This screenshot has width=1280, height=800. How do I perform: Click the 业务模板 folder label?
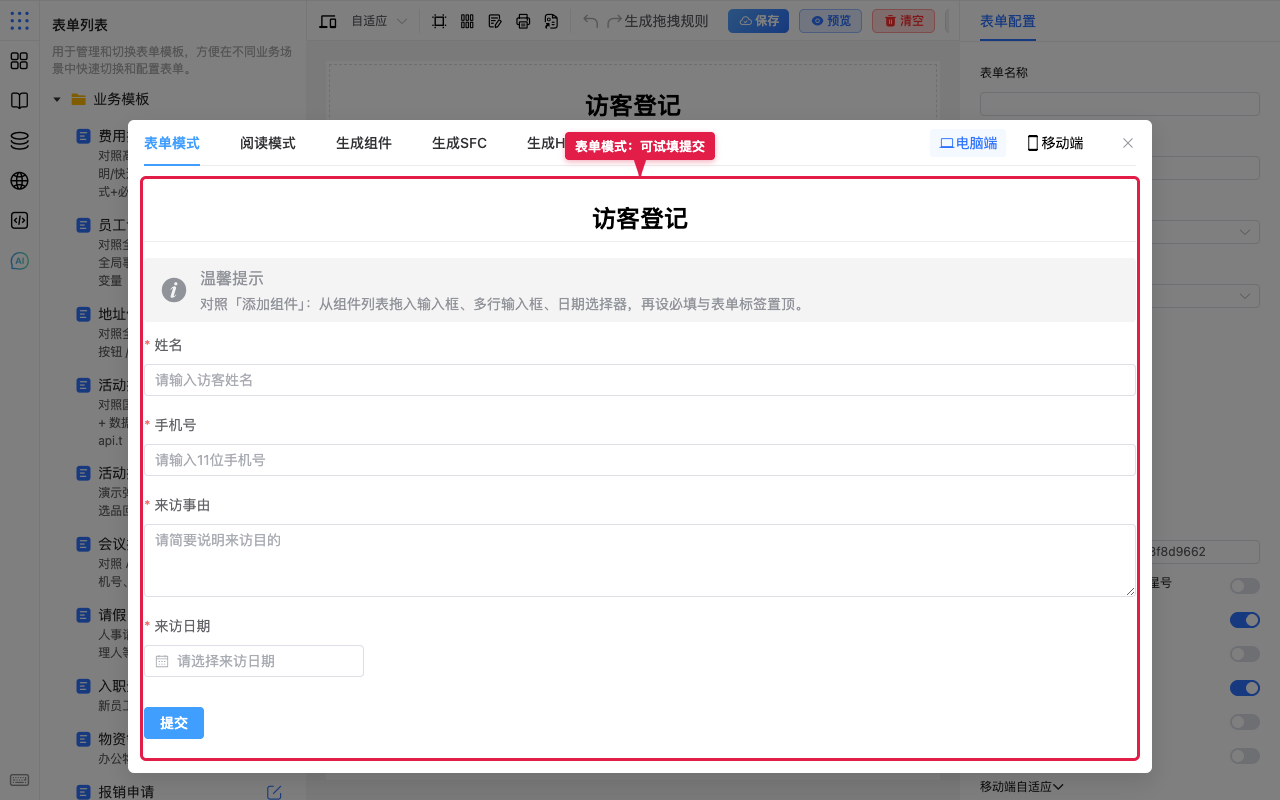pyautogui.click(x=122, y=99)
